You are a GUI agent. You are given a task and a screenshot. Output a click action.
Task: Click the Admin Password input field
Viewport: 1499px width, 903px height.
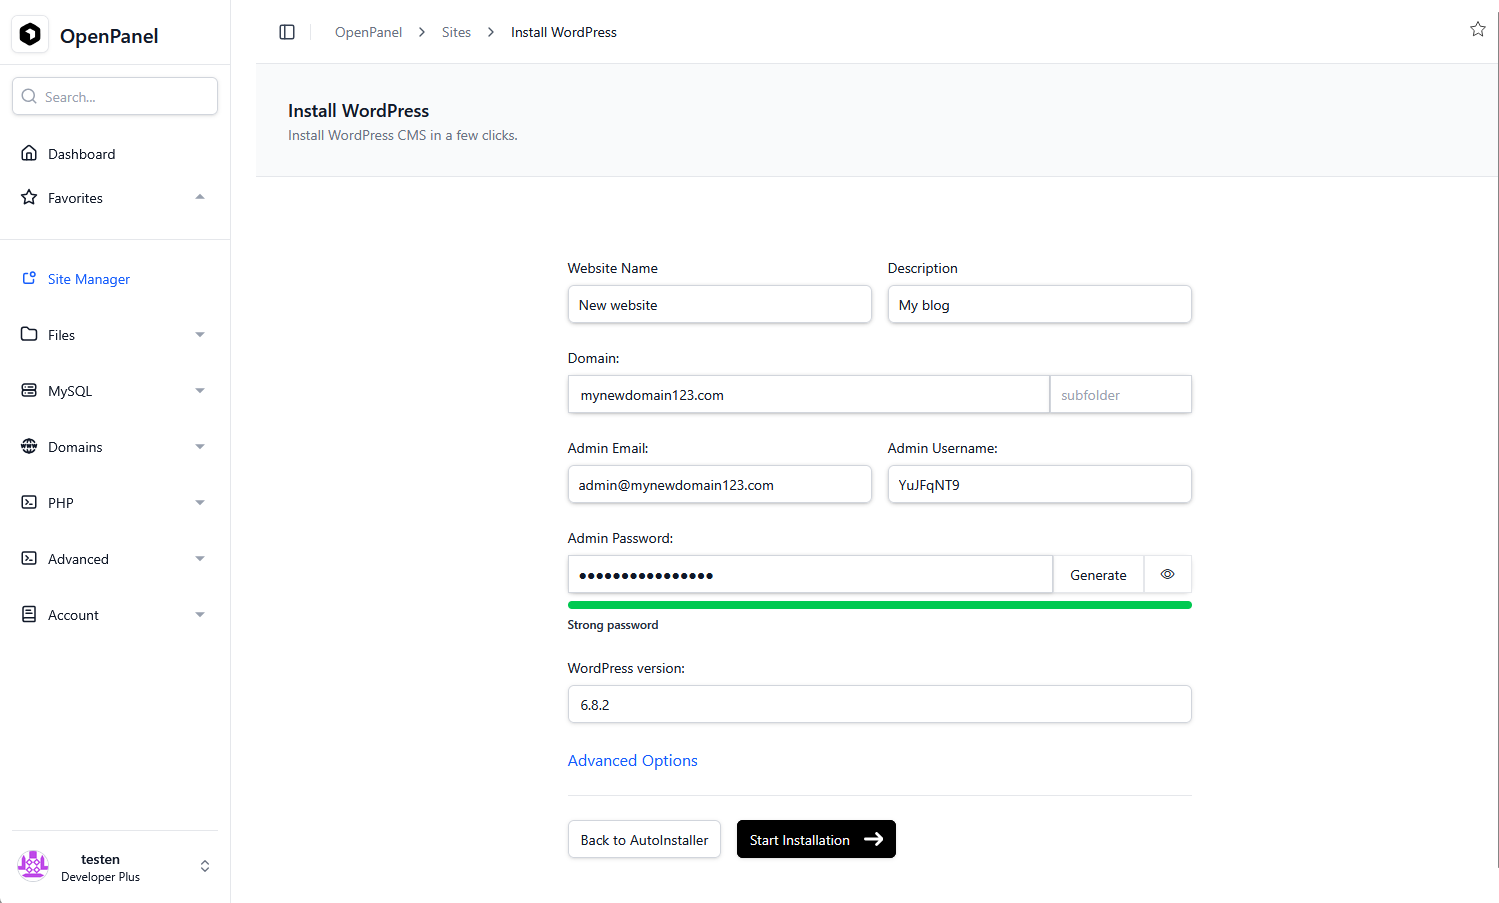(x=810, y=574)
